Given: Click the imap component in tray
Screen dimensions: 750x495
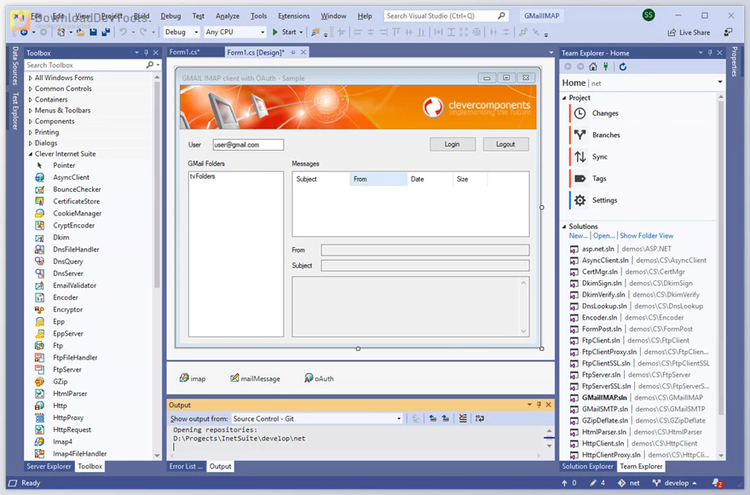Looking at the screenshot, I should coord(192,378).
